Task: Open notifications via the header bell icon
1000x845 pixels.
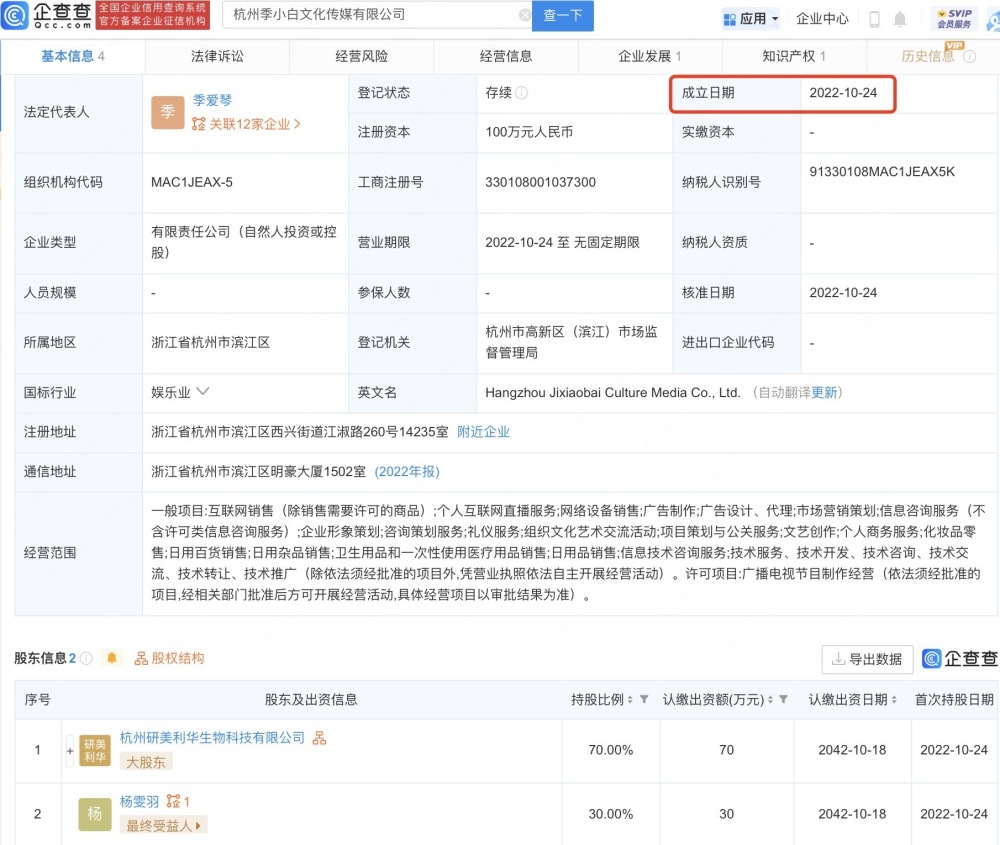Action: (900, 19)
